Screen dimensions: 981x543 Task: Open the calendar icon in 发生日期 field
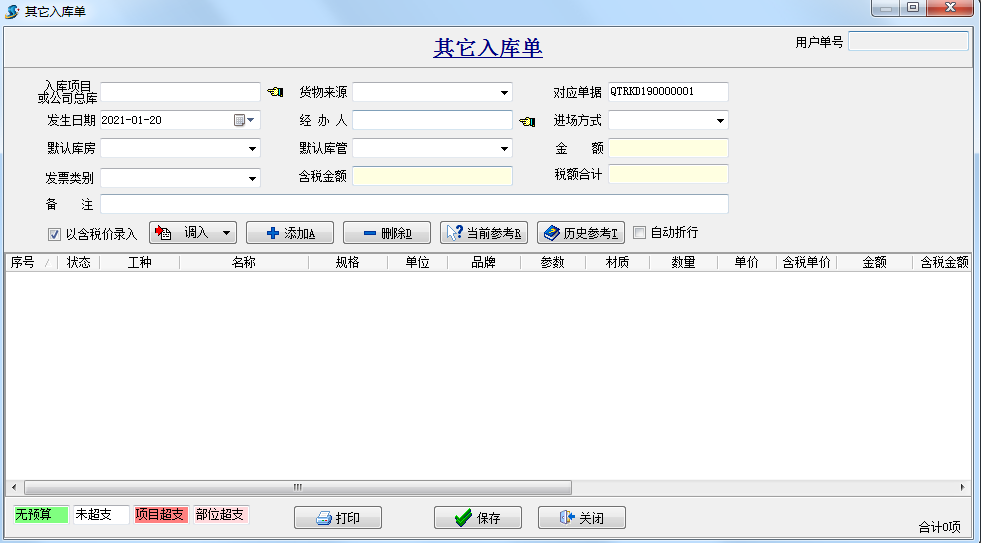click(239, 120)
